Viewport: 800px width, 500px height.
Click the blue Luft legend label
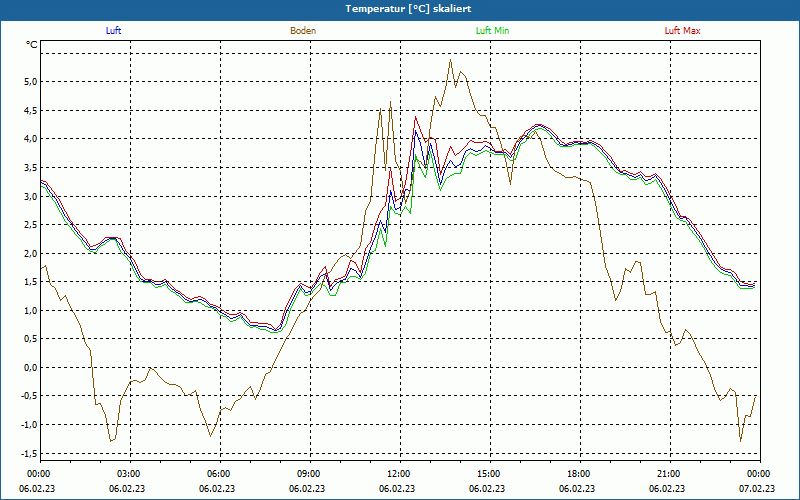(113, 31)
